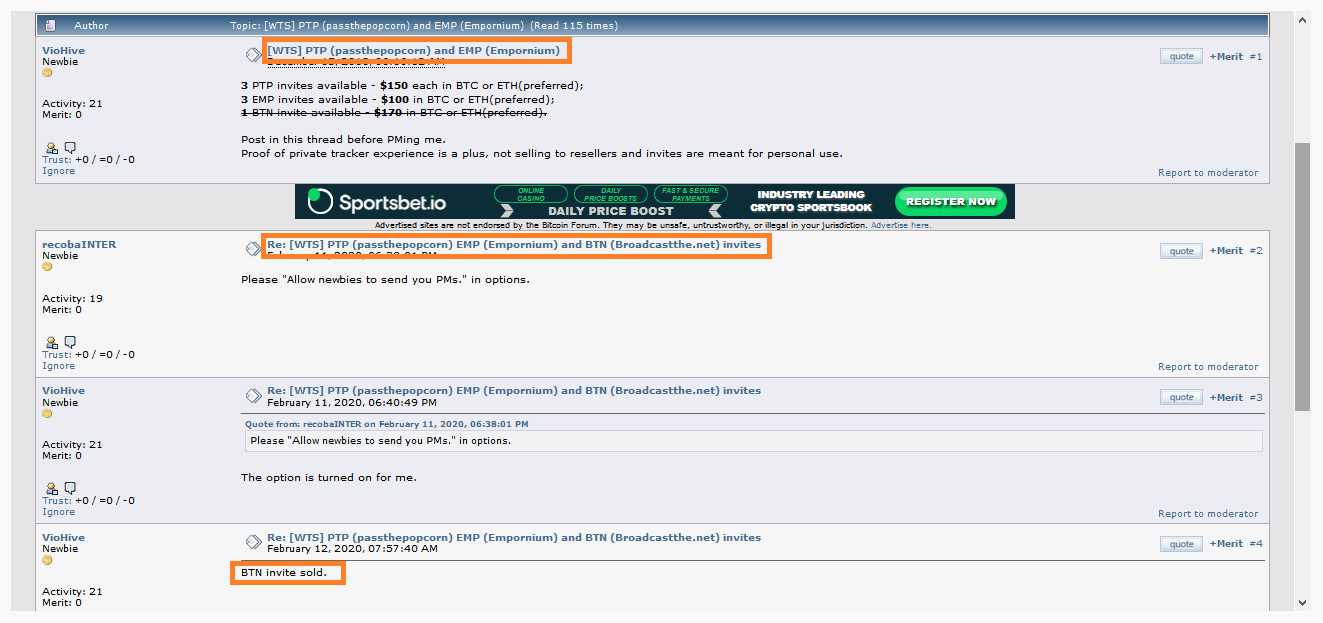
Task: Give +Merit to post #1
Action: 1226,57
